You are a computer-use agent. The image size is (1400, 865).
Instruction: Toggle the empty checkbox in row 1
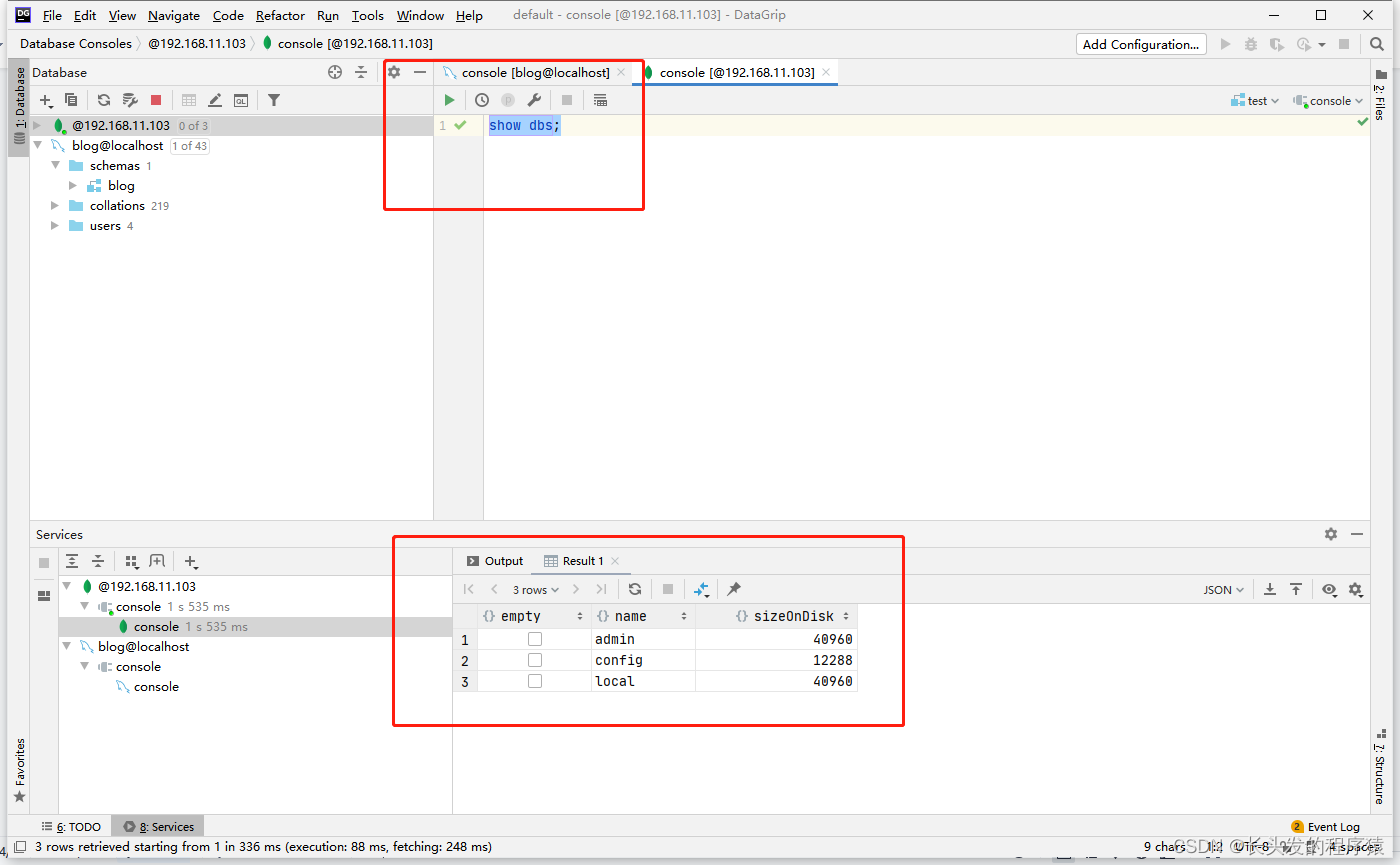(535, 639)
